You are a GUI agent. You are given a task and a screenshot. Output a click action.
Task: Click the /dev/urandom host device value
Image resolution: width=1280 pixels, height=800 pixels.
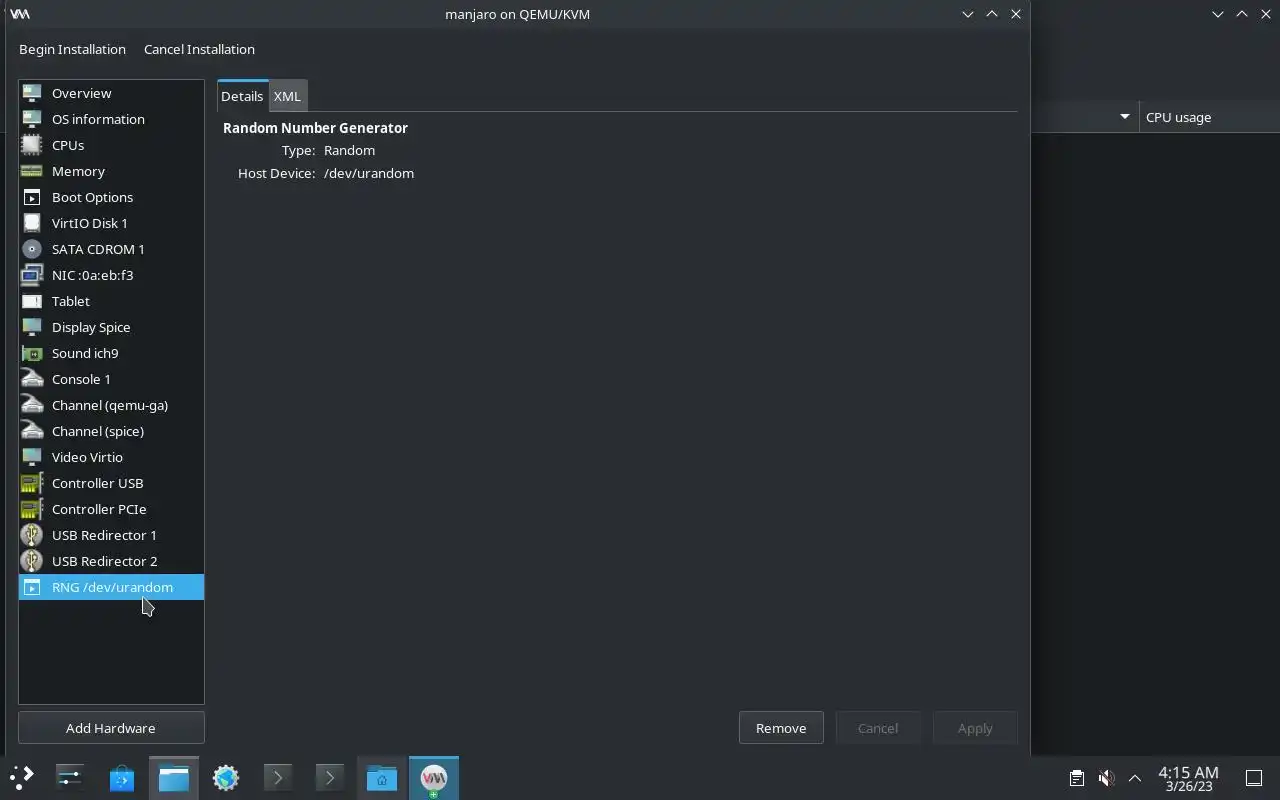(369, 173)
